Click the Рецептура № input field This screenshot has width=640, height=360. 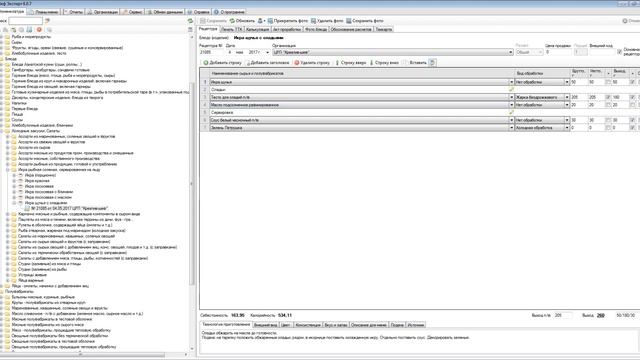[211, 52]
